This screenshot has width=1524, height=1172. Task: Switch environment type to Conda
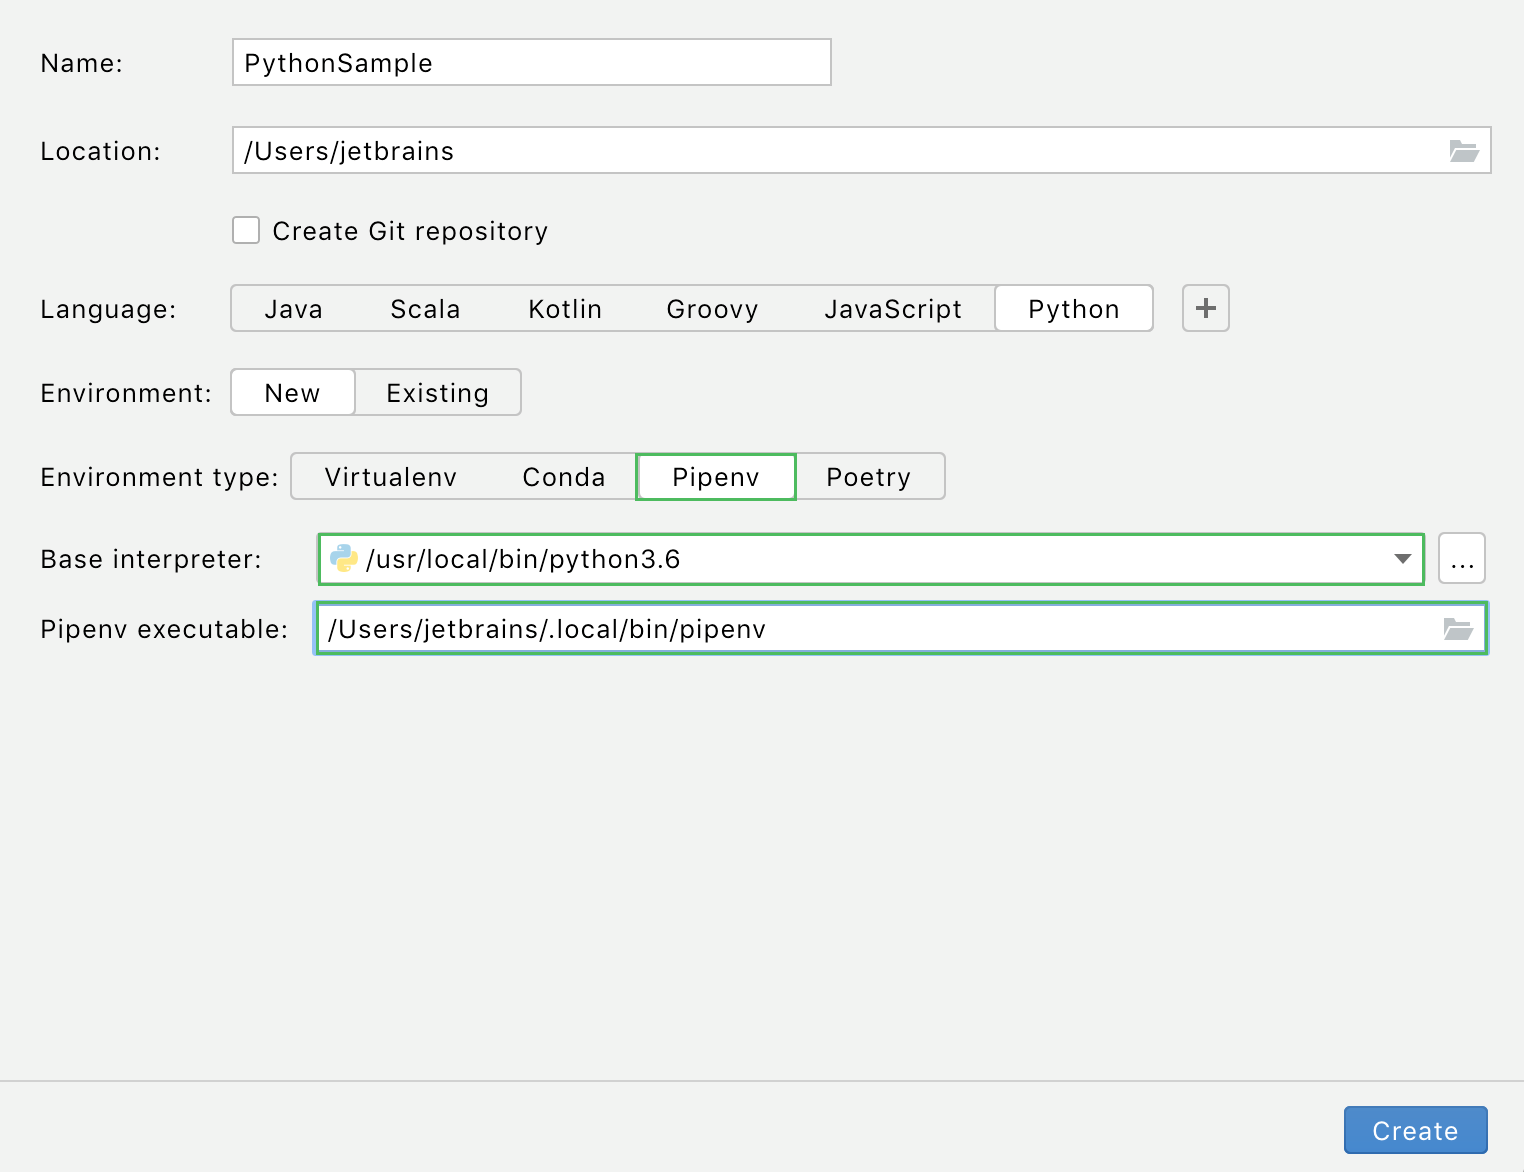point(564,477)
